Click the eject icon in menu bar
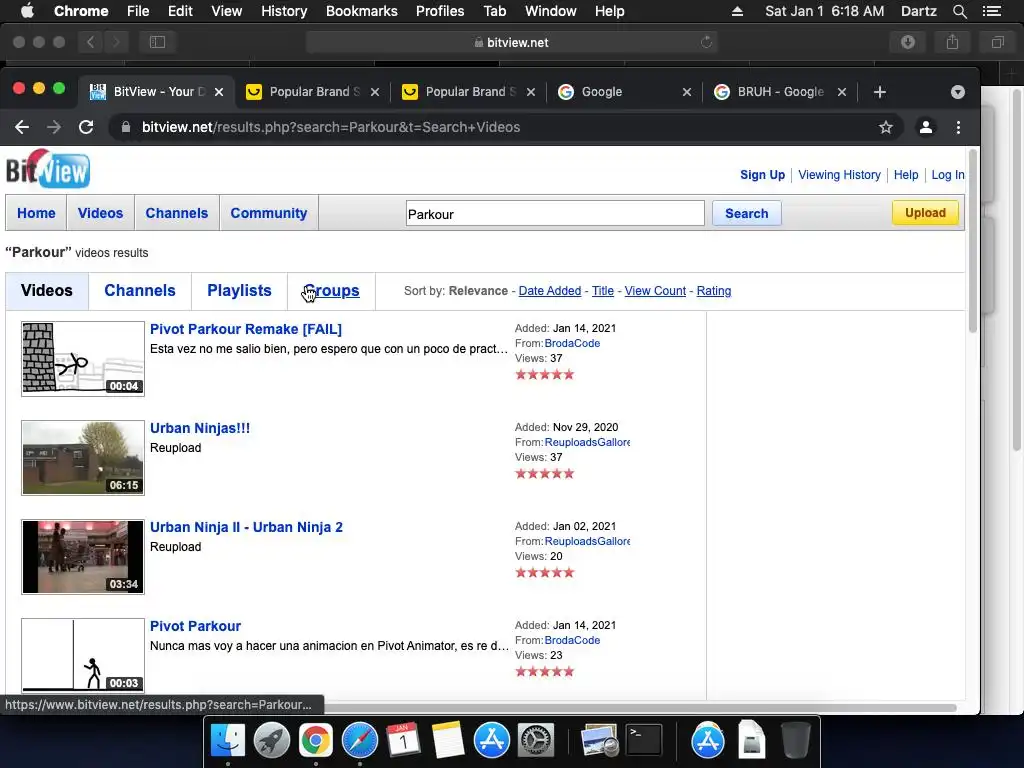The image size is (1024, 768). (737, 11)
